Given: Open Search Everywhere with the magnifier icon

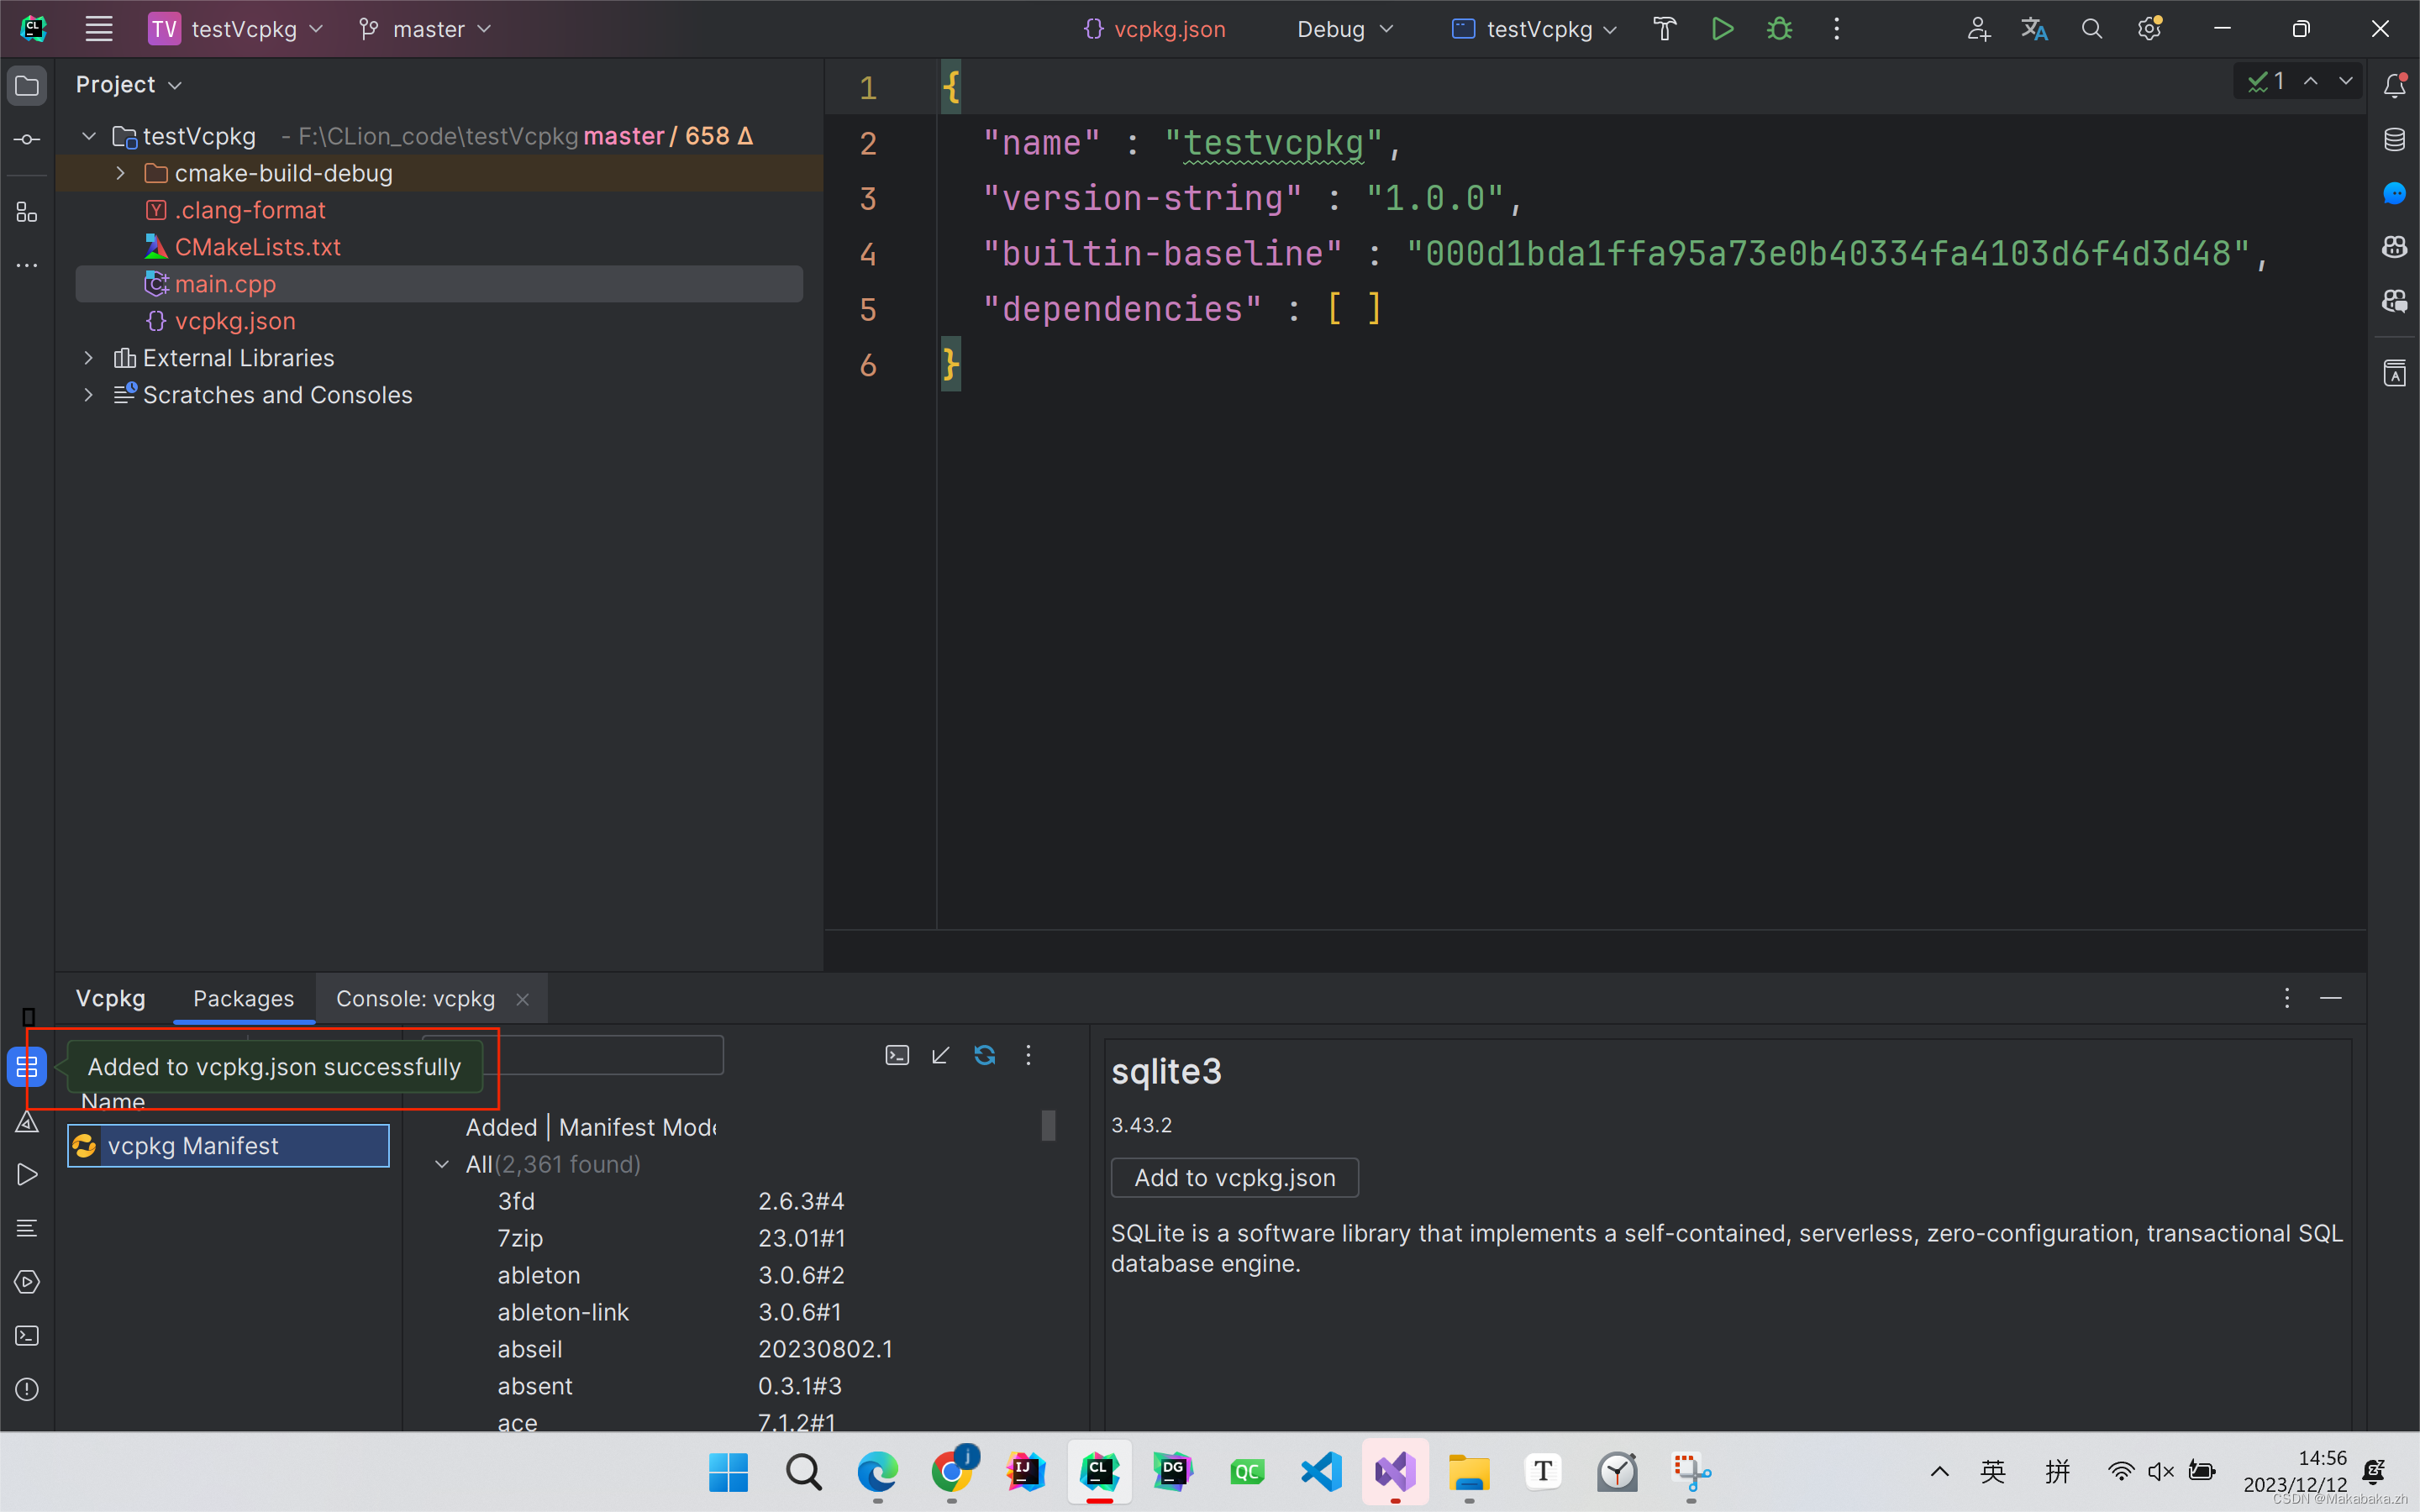Looking at the screenshot, I should point(2092,28).
